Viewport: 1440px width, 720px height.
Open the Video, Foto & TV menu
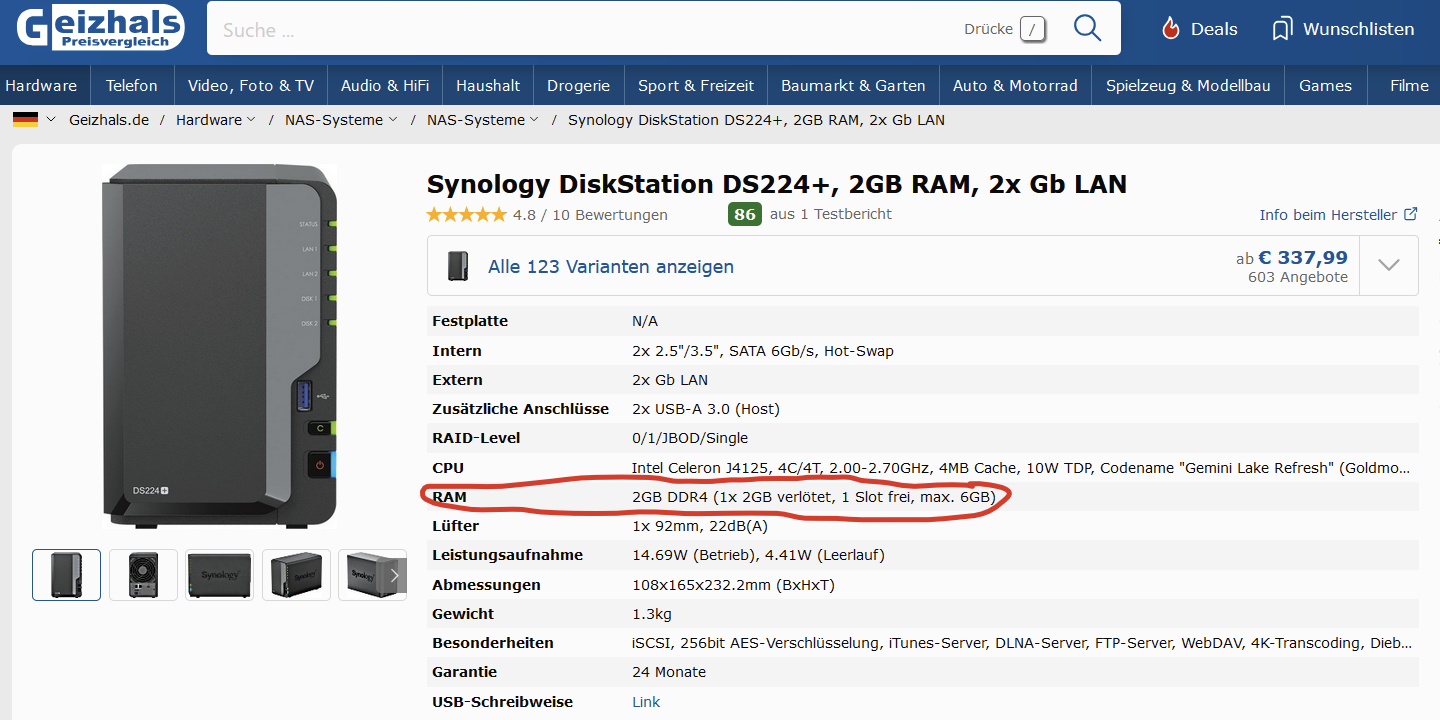251,86
